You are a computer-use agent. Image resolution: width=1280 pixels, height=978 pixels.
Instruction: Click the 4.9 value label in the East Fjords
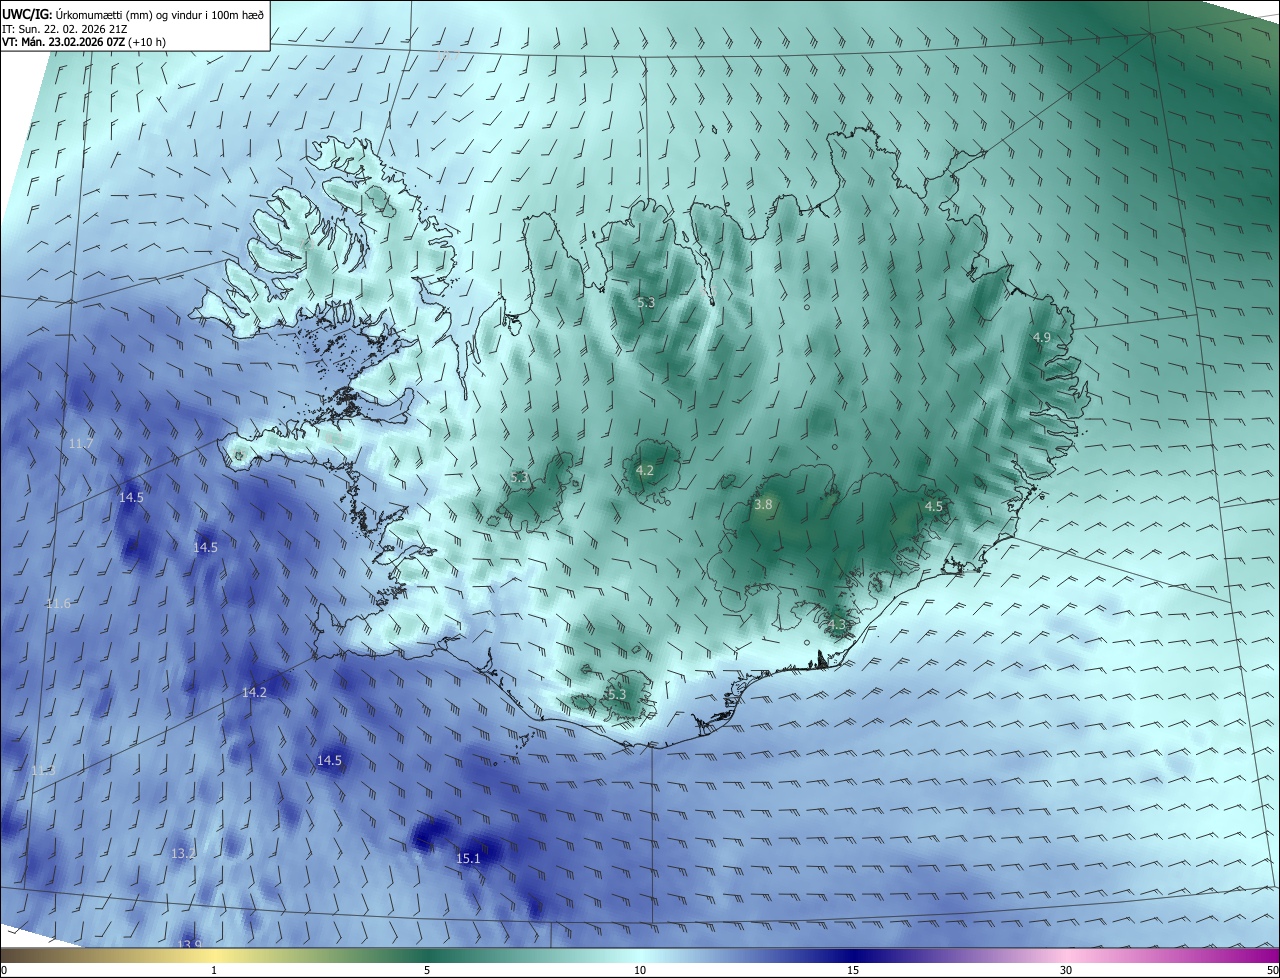[1041, 337]
